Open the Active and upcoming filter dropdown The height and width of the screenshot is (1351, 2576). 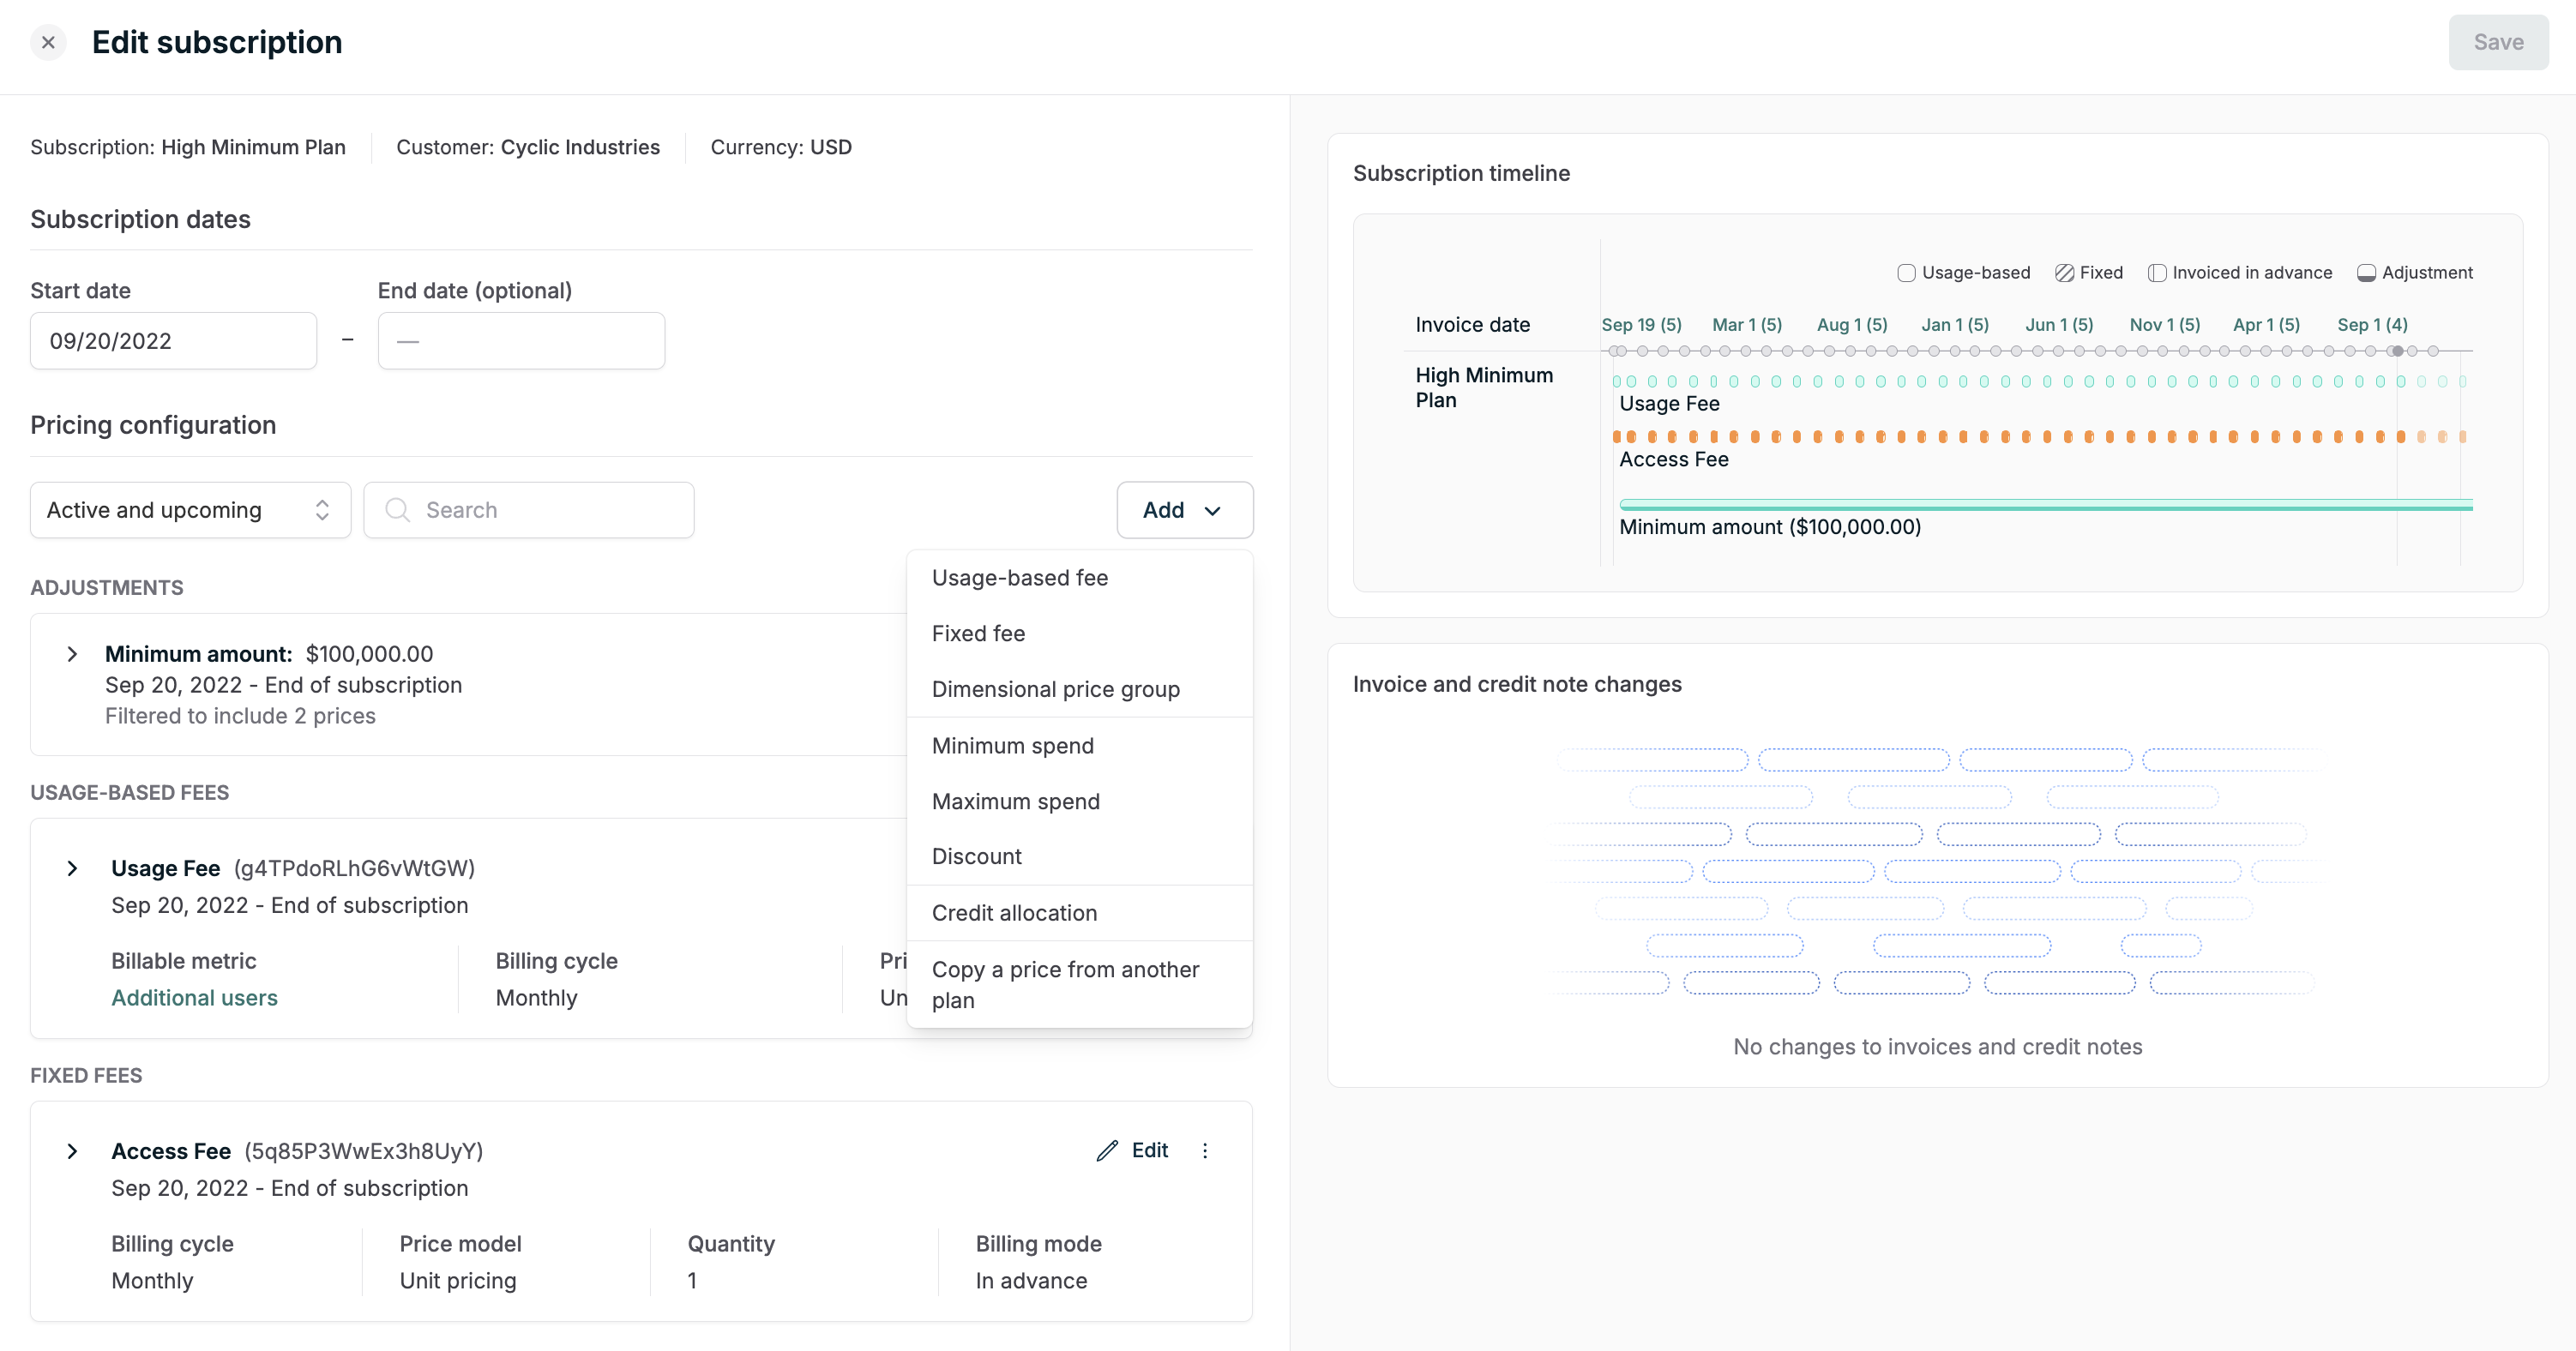coord(190,510)
